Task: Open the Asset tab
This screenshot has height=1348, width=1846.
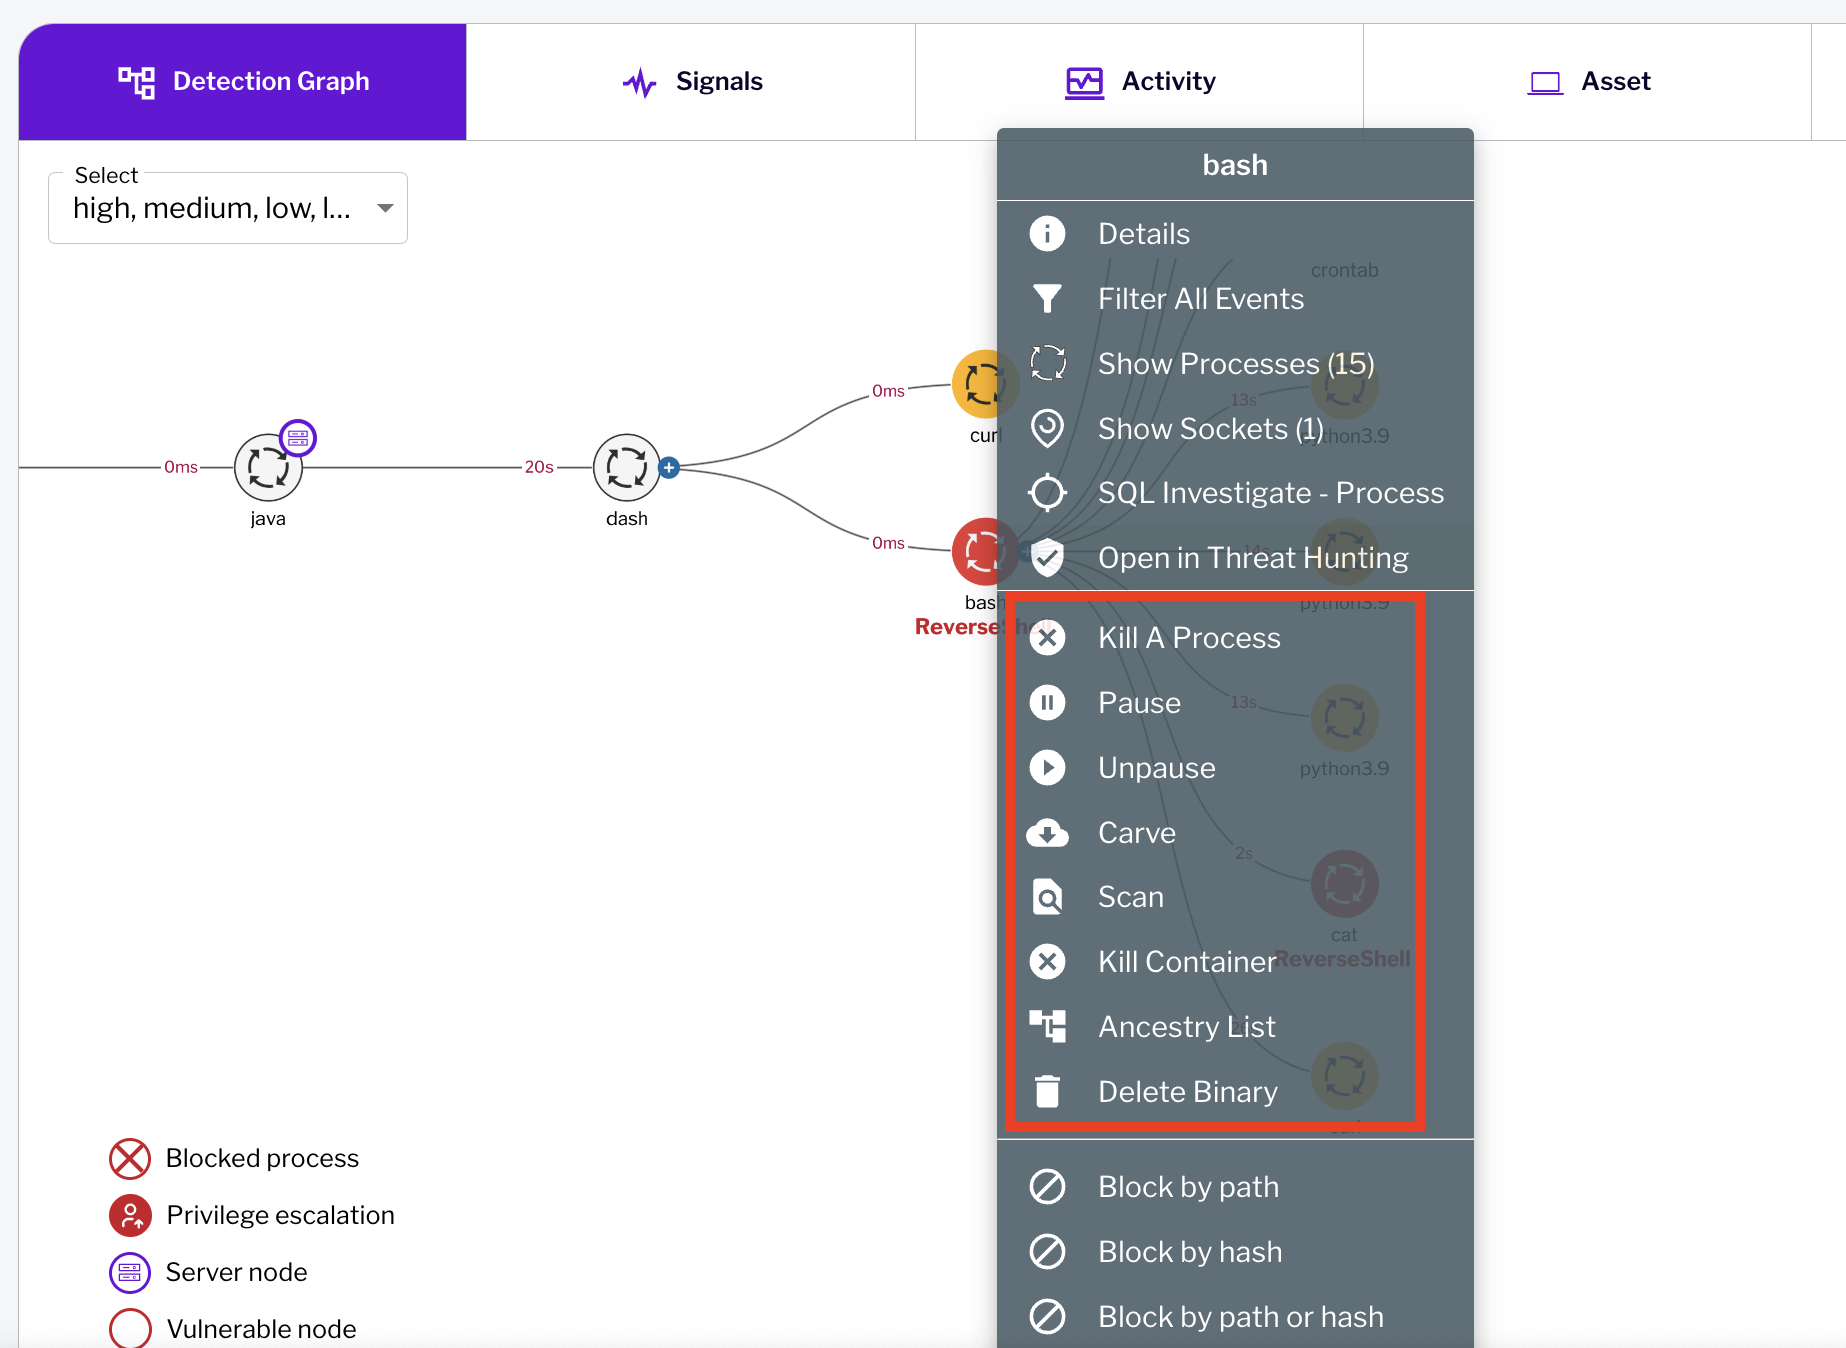Action: coord(1587,82)
